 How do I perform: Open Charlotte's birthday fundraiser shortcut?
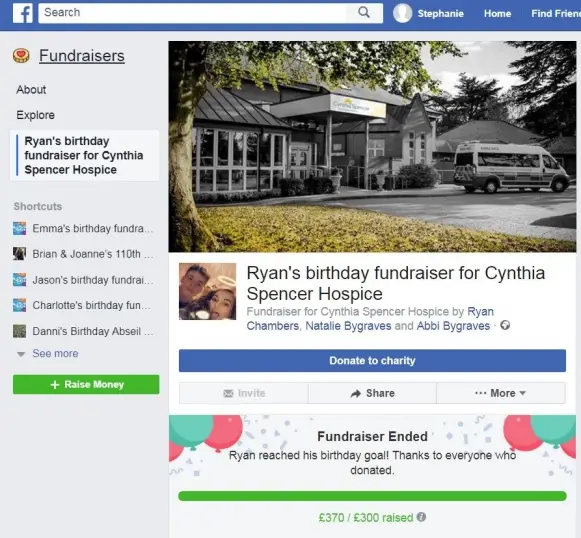point(92,305)
